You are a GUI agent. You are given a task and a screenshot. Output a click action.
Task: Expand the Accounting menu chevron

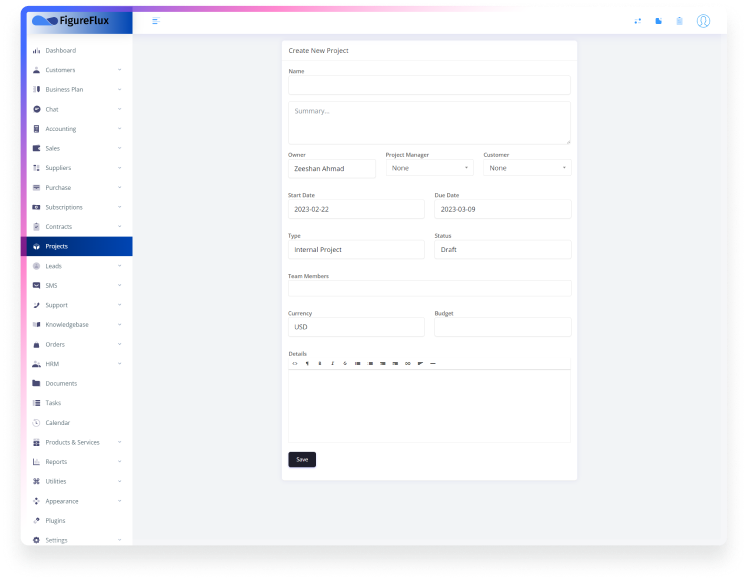point(120,129)
